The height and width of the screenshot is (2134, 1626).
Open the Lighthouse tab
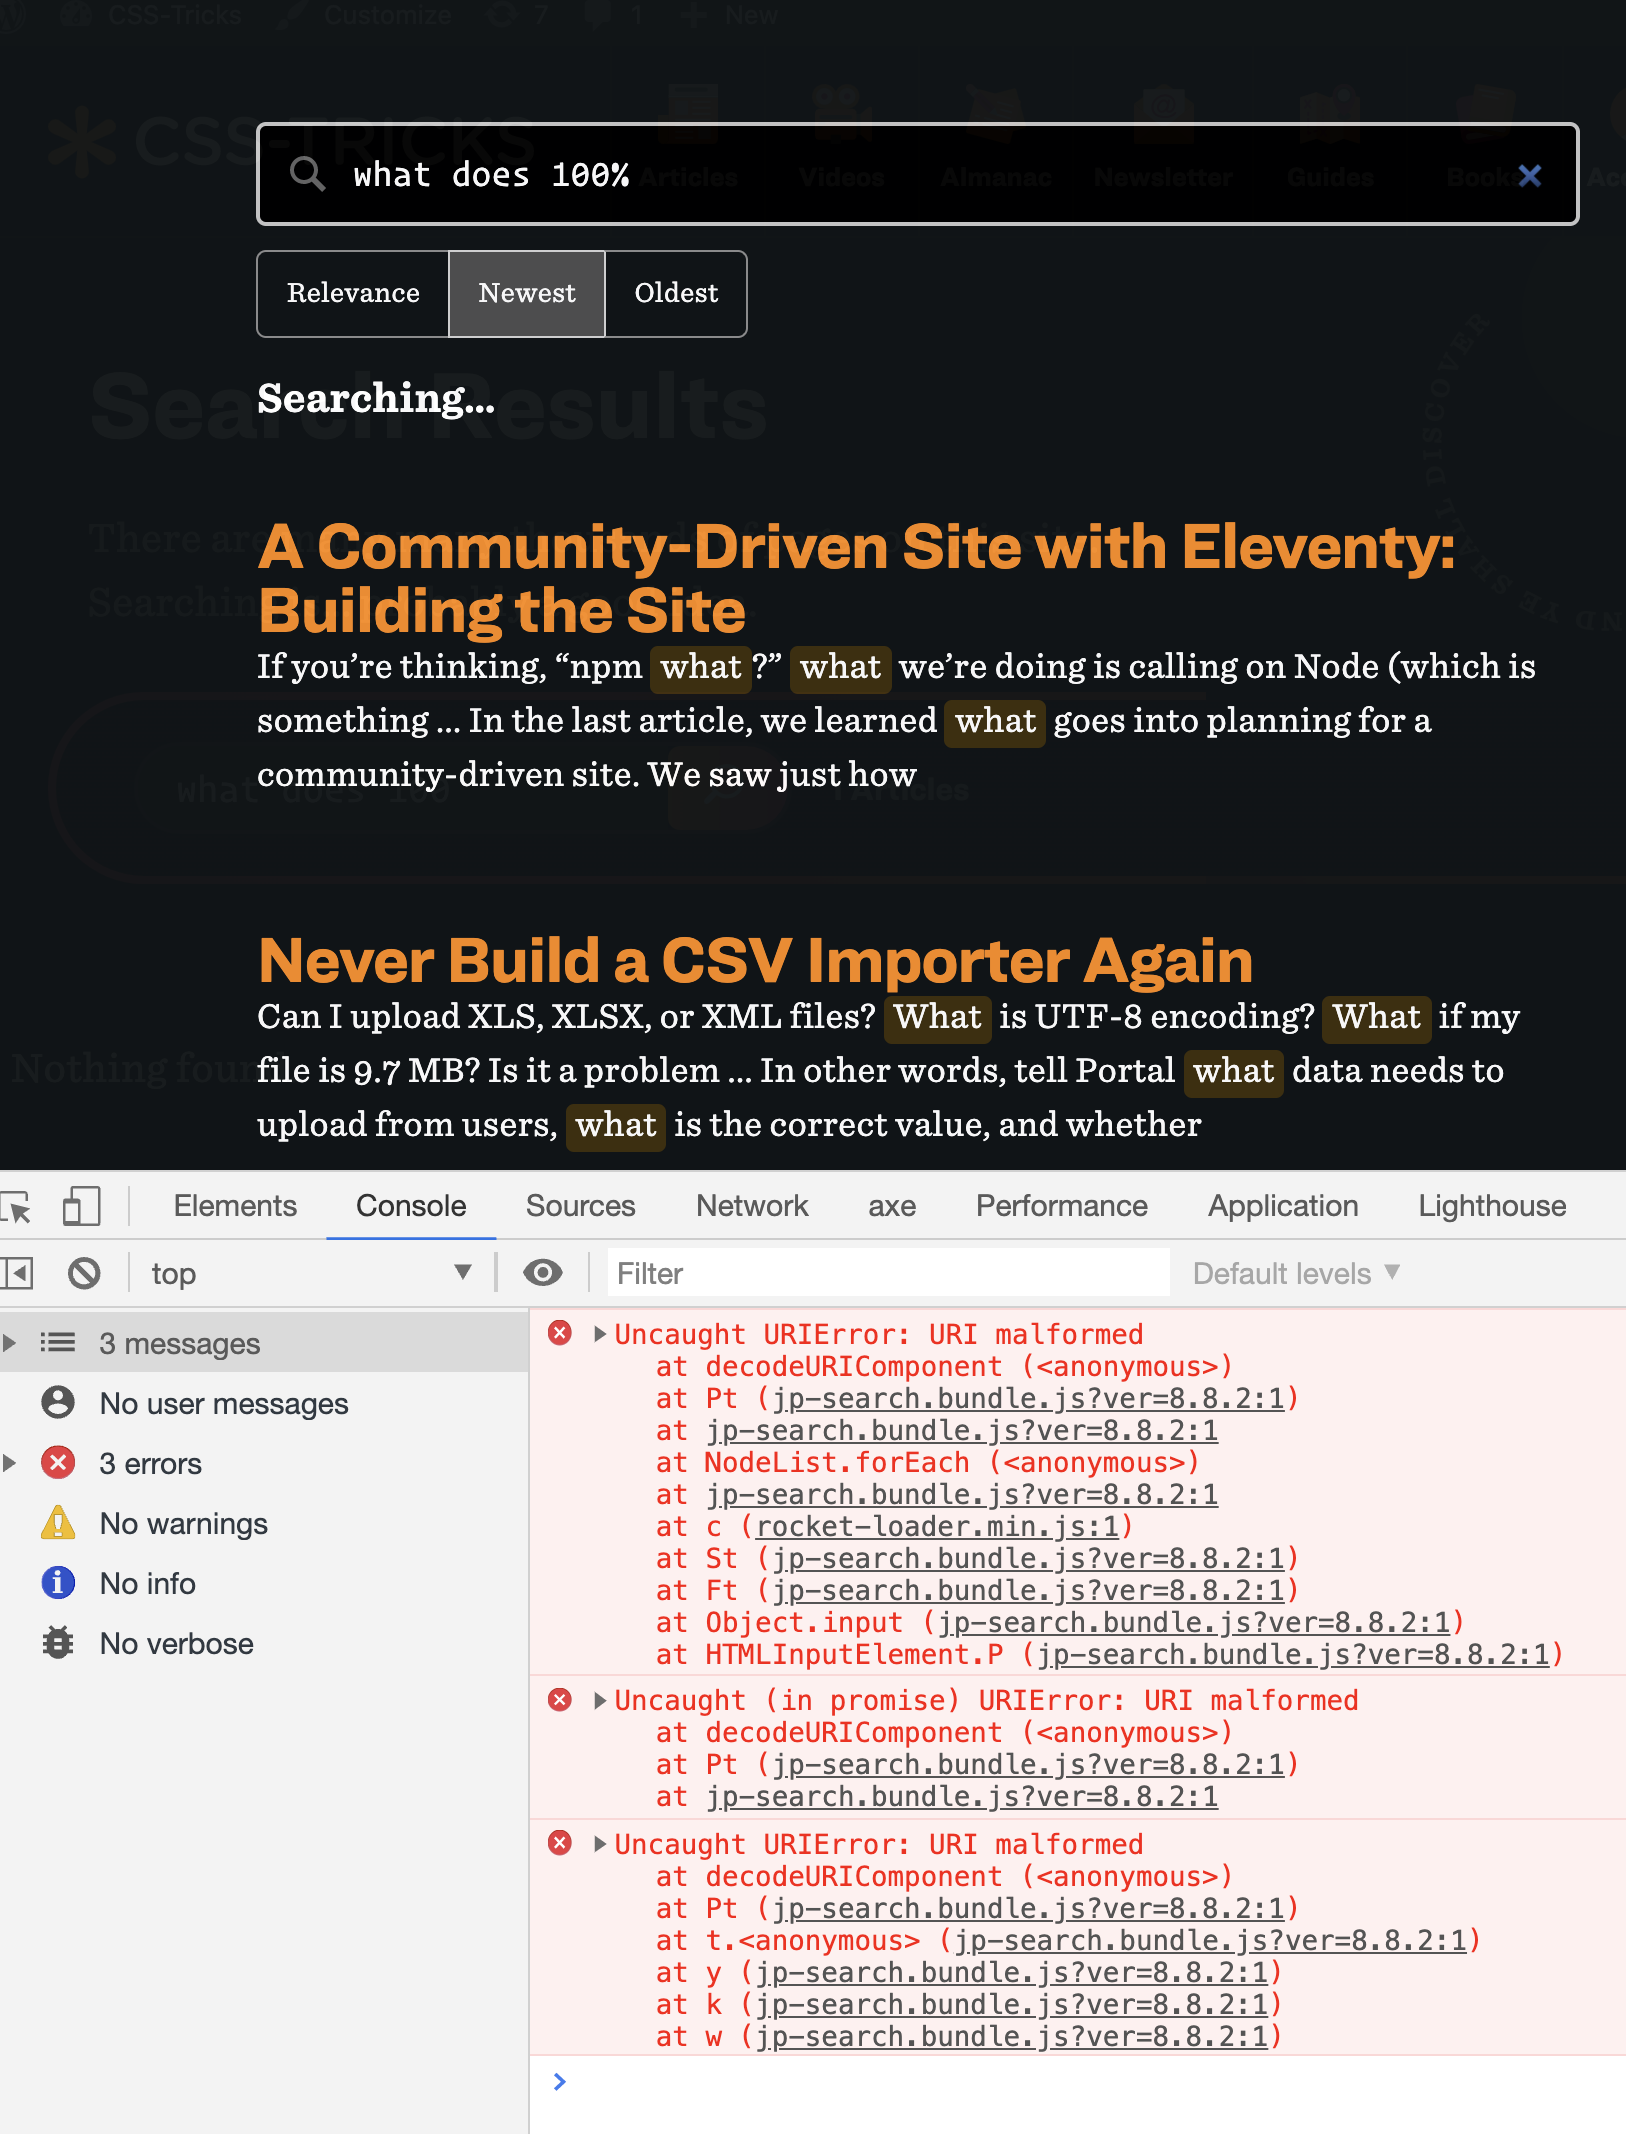point(1492,1206)
